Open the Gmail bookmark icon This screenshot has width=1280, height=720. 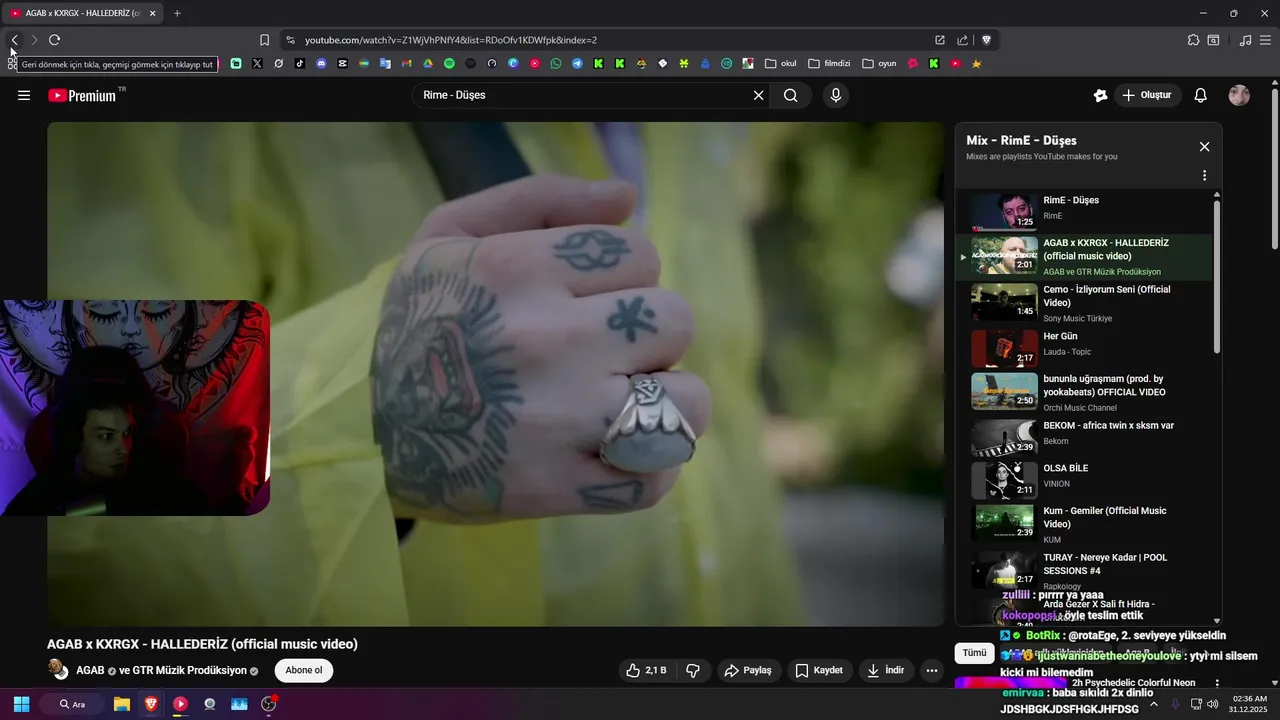(406, 63)
